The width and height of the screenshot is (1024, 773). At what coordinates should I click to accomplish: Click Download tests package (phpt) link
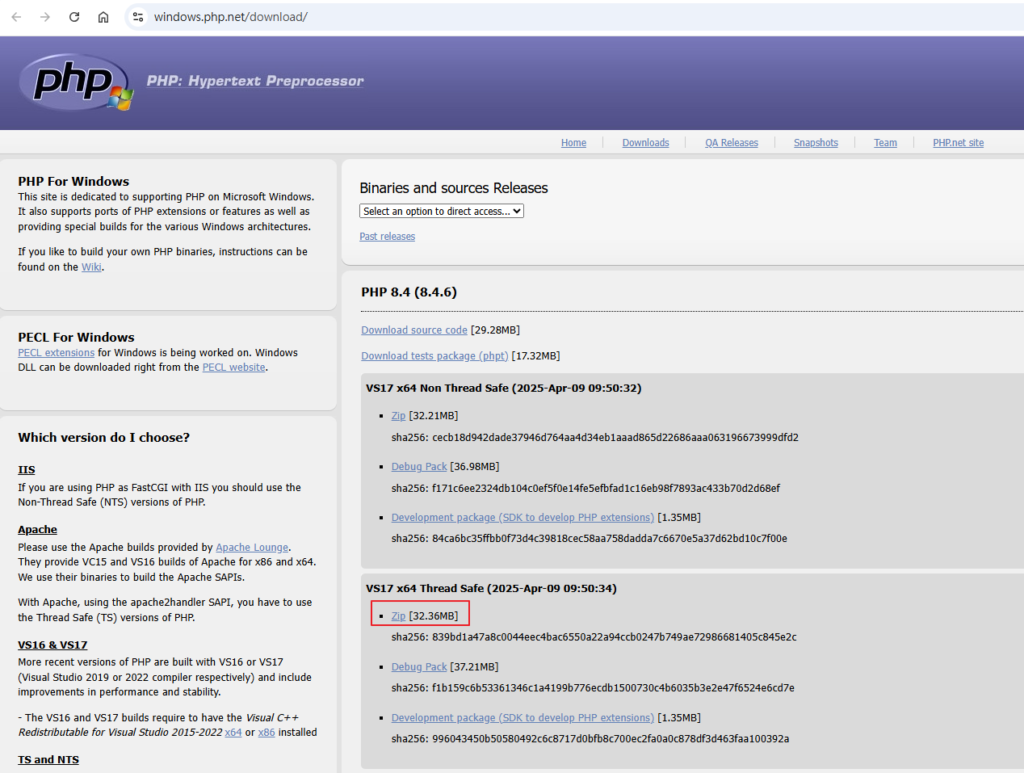[x=434, y=356]
